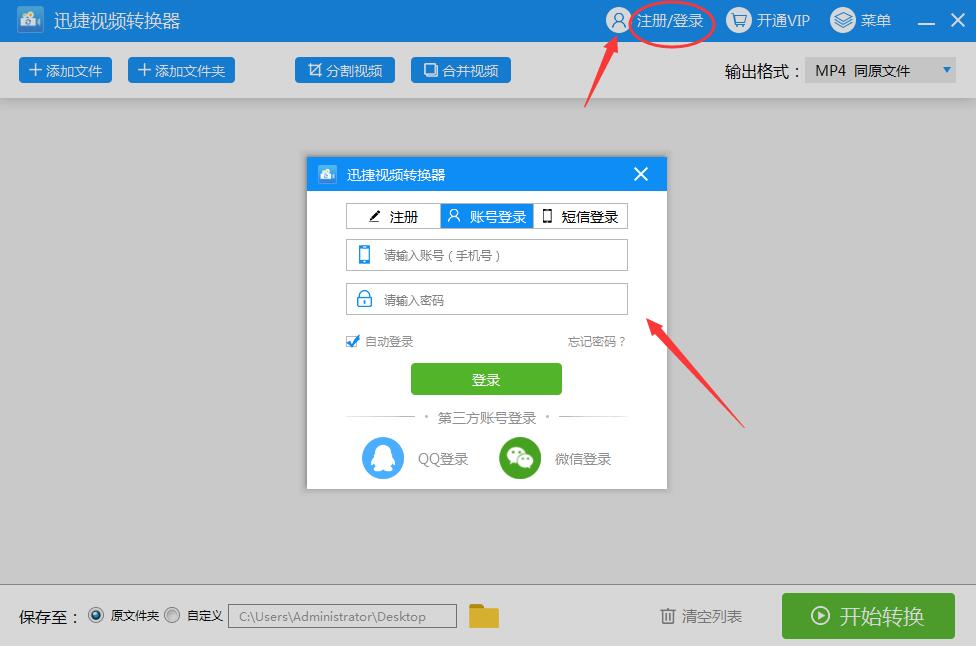Screen dimensions: 976x646
Task: Choose the 自定义 custom save location option
Action: (171, 617)
